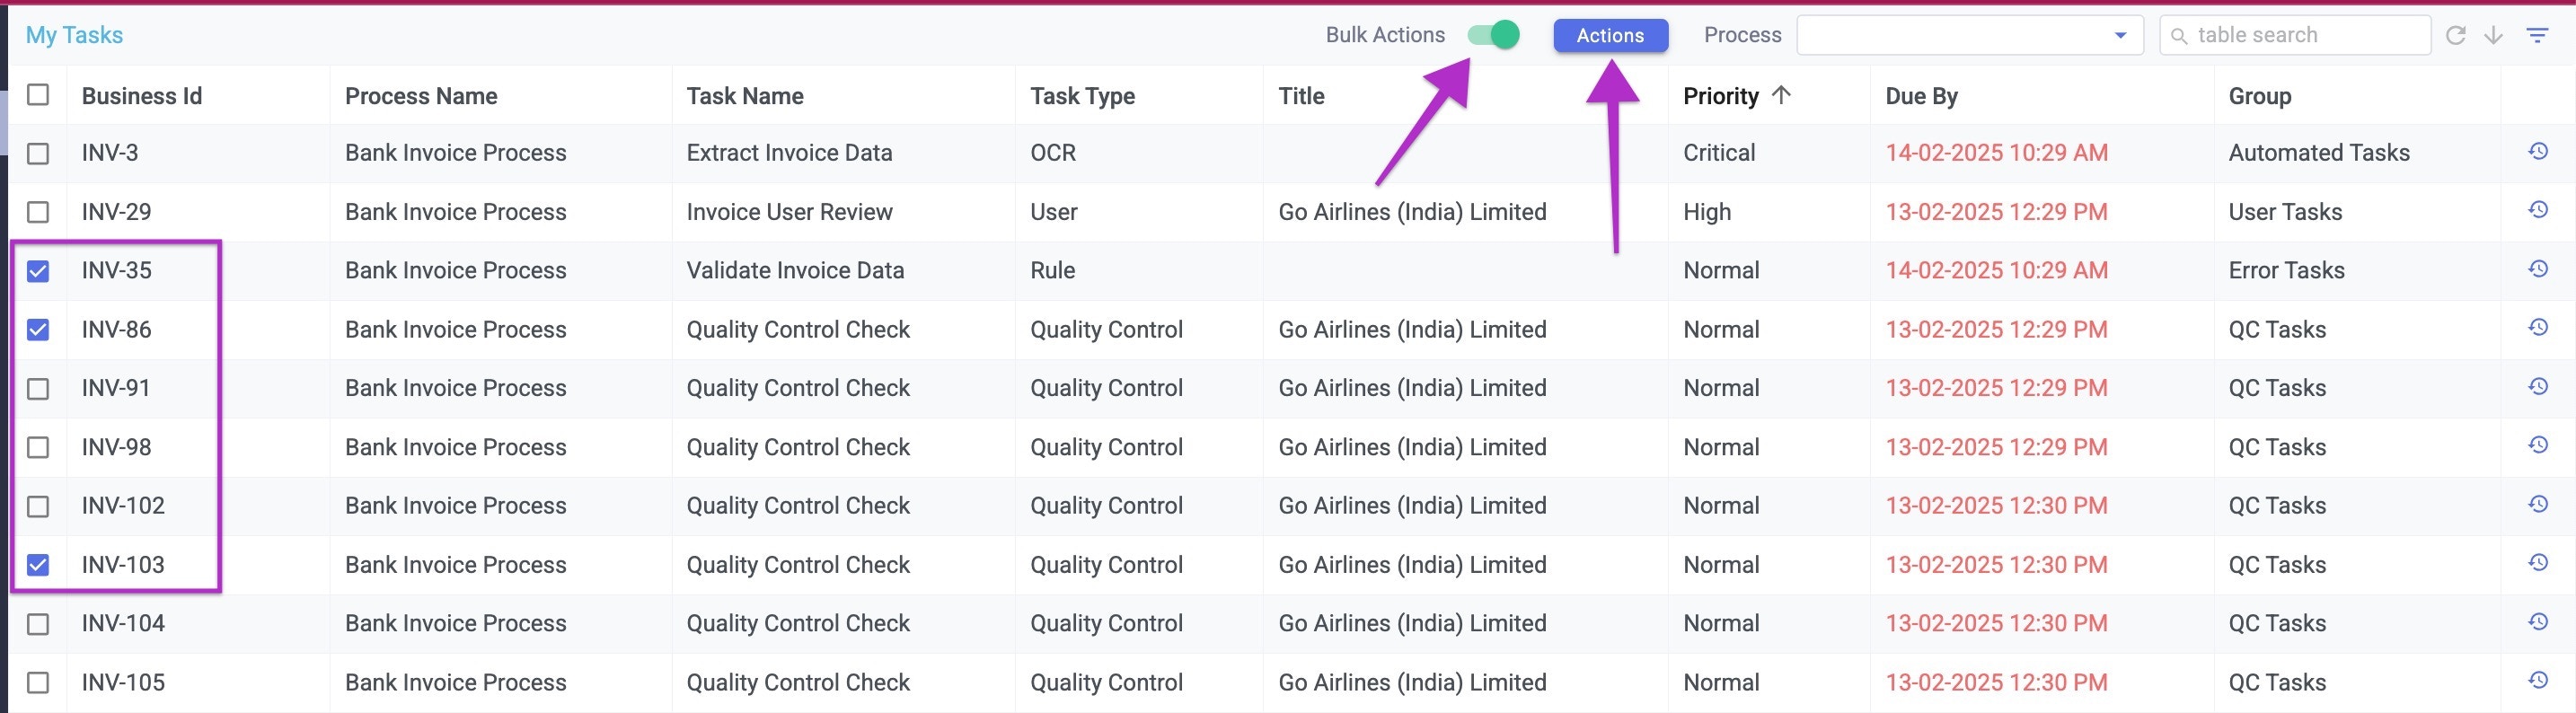Click the magnifier in table search
The width and height of the screenshot is (2576, 713).
2180,34
